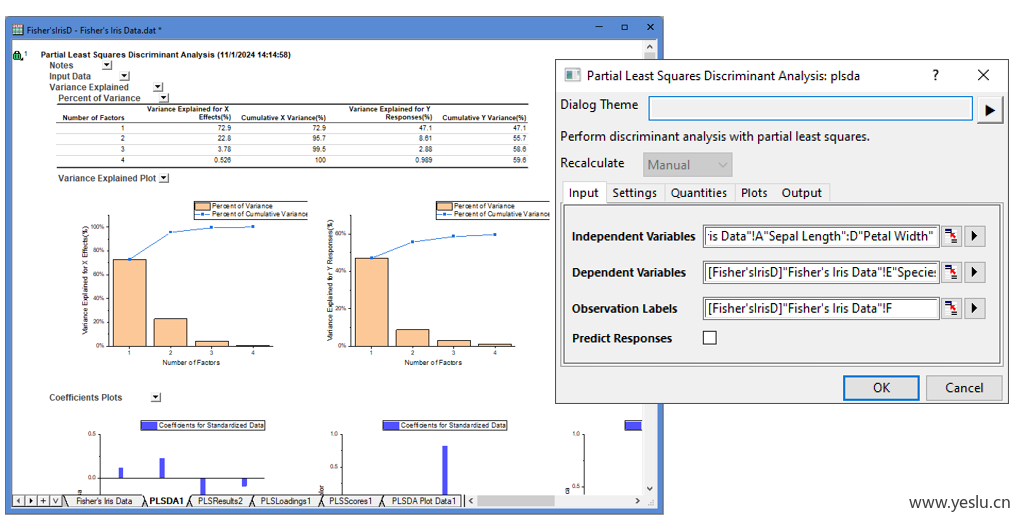Click the Dialog Theme input field
The height and width of the screenshot is (522, 1022).
point(810,108)
